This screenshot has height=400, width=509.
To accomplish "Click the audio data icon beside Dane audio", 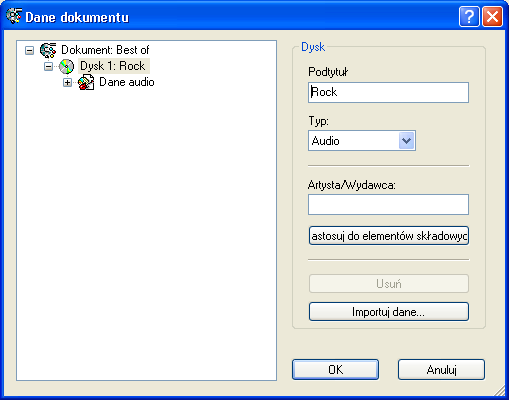I will (86, 82).
